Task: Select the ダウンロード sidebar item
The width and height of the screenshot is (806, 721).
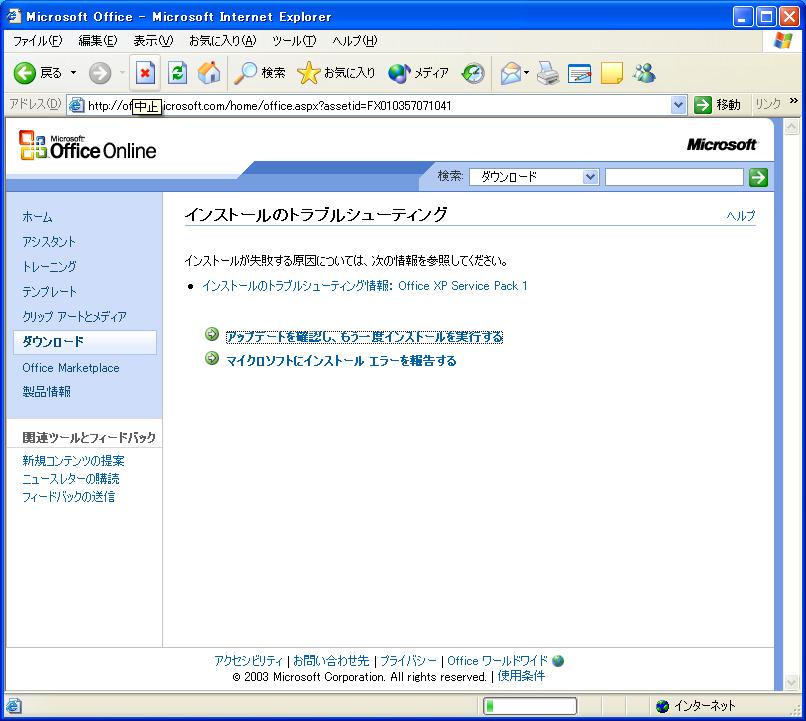Action: pos(85,342)
